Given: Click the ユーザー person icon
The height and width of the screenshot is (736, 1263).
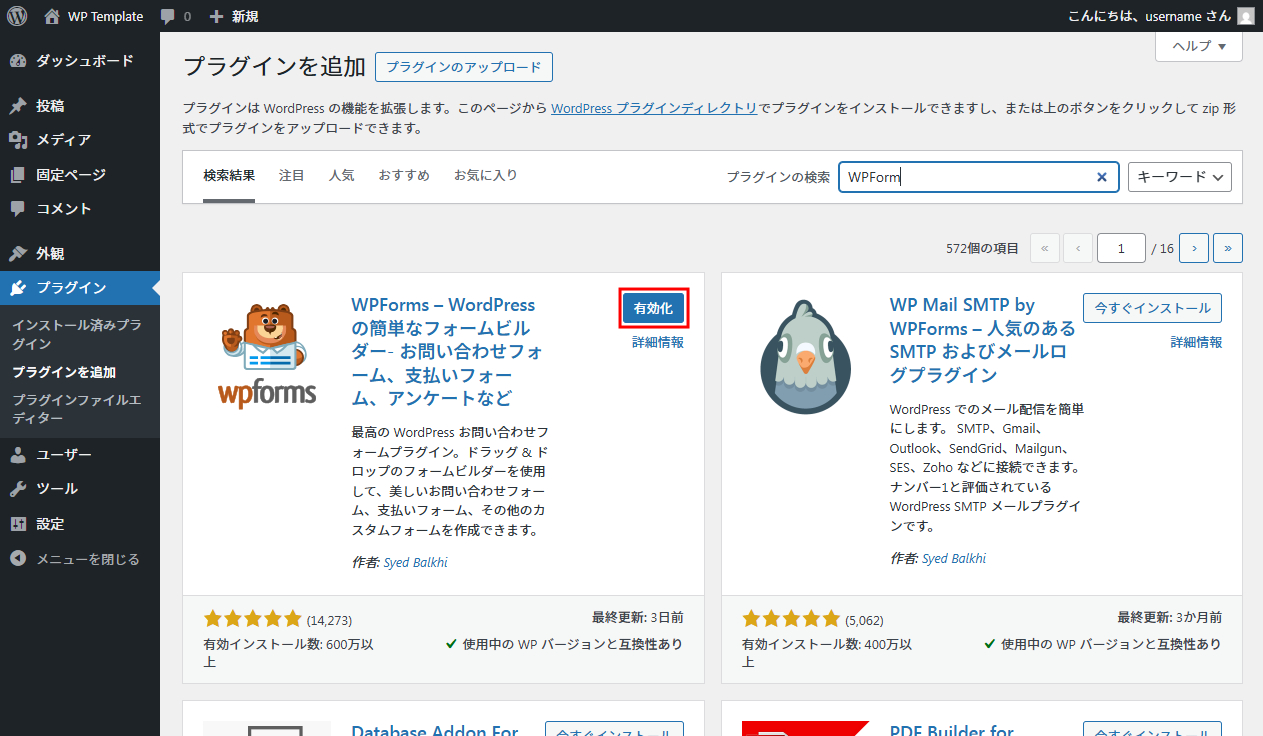Looking at the screenshot, I should click(x=18, y=455).
